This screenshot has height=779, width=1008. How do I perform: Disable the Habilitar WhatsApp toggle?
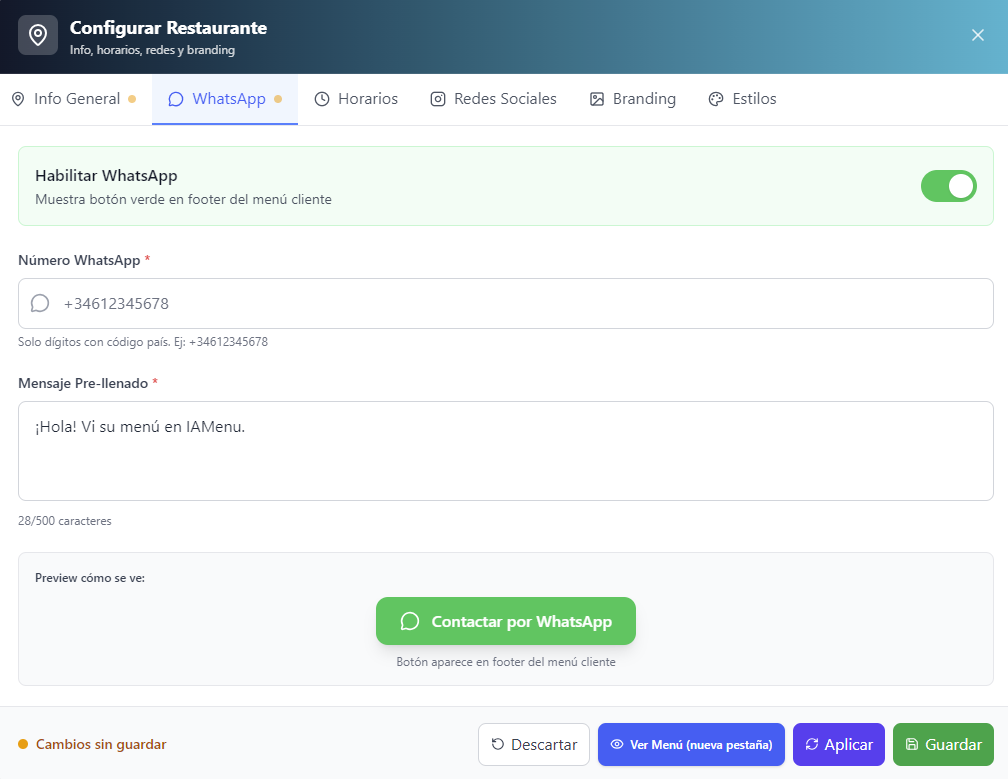948,186
